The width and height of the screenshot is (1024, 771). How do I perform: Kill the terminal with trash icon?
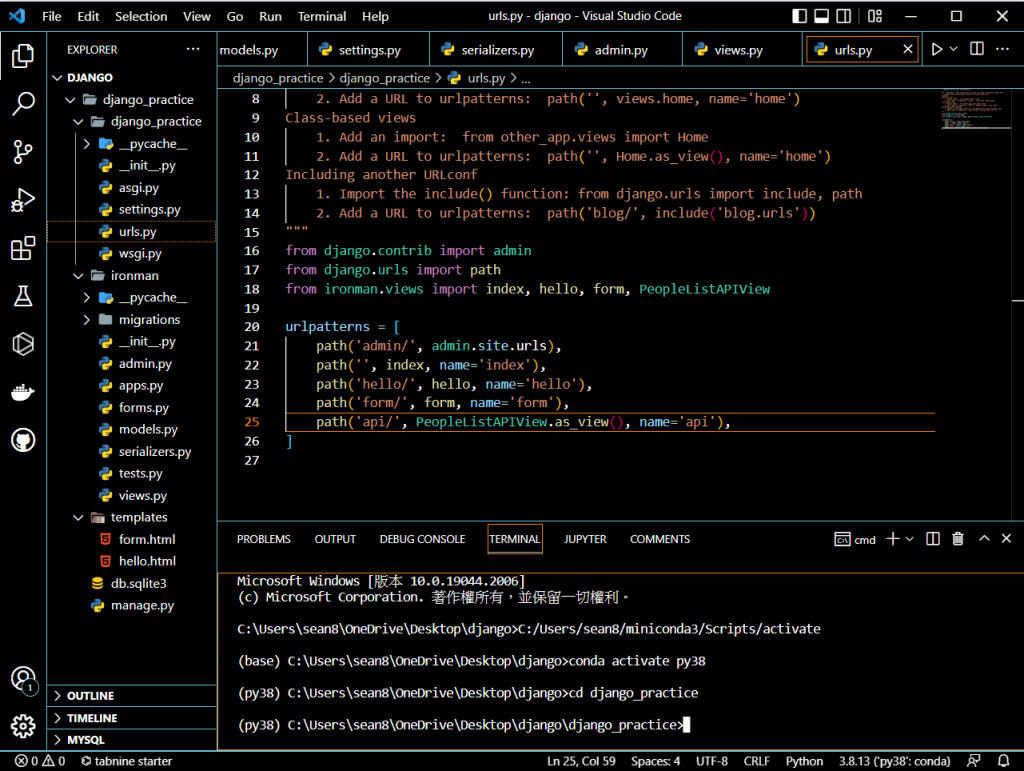click(958, 539)
